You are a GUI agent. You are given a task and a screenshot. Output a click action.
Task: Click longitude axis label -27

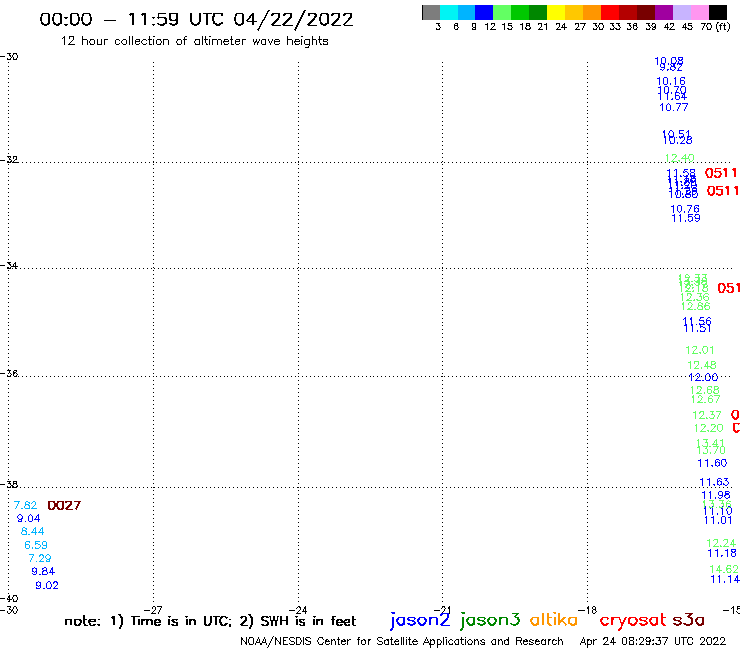tap(153, 610)
